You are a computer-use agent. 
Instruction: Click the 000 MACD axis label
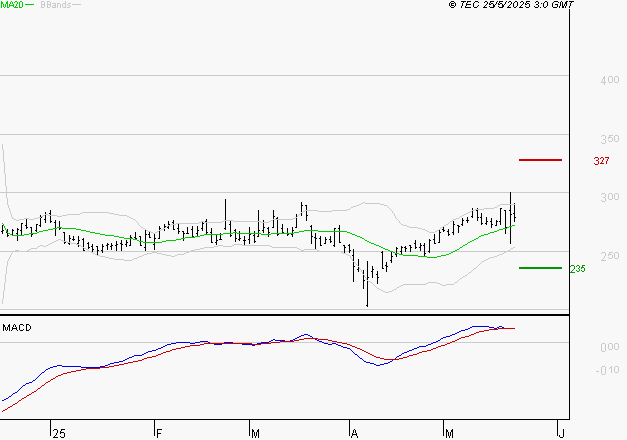[610, 347]
